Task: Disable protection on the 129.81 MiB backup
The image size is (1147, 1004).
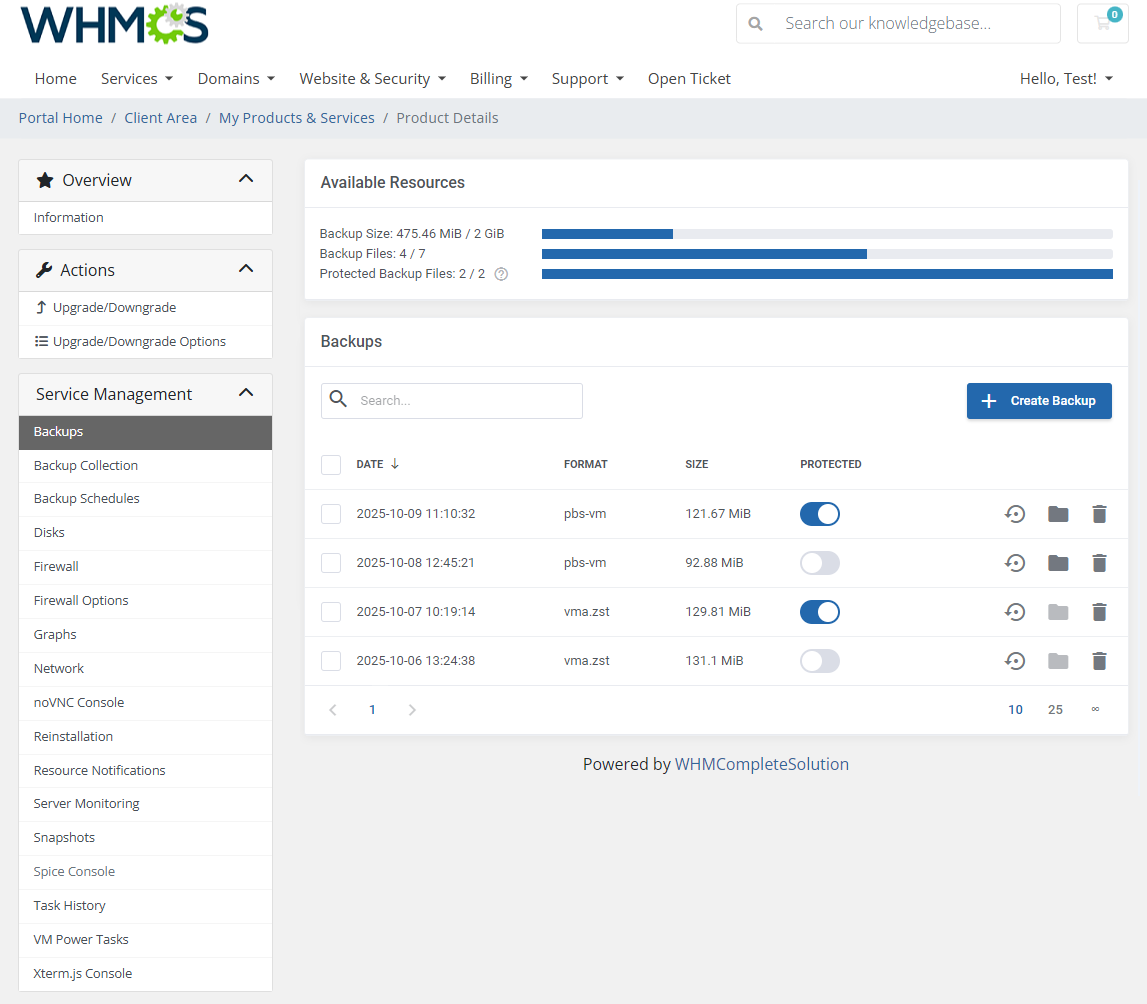Action: (x=819, y=612)
